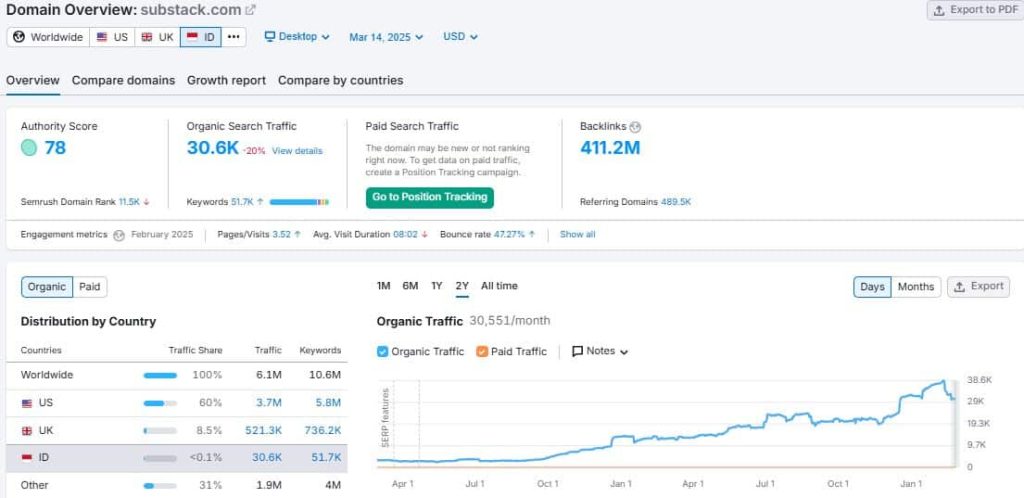Image resolution: width=1024 pixels, height=498 pixels.
Task: Click the Worldwide traffic share bar
Action: (160, 375)
